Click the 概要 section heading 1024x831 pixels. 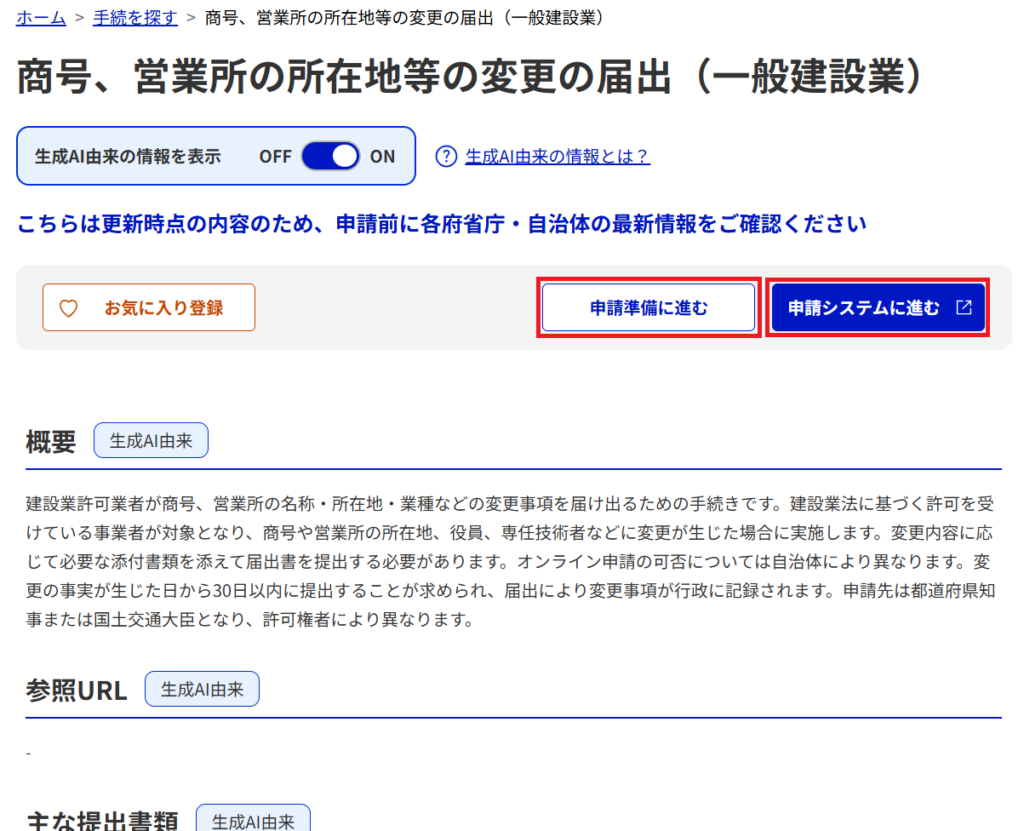tap(51, 442)
